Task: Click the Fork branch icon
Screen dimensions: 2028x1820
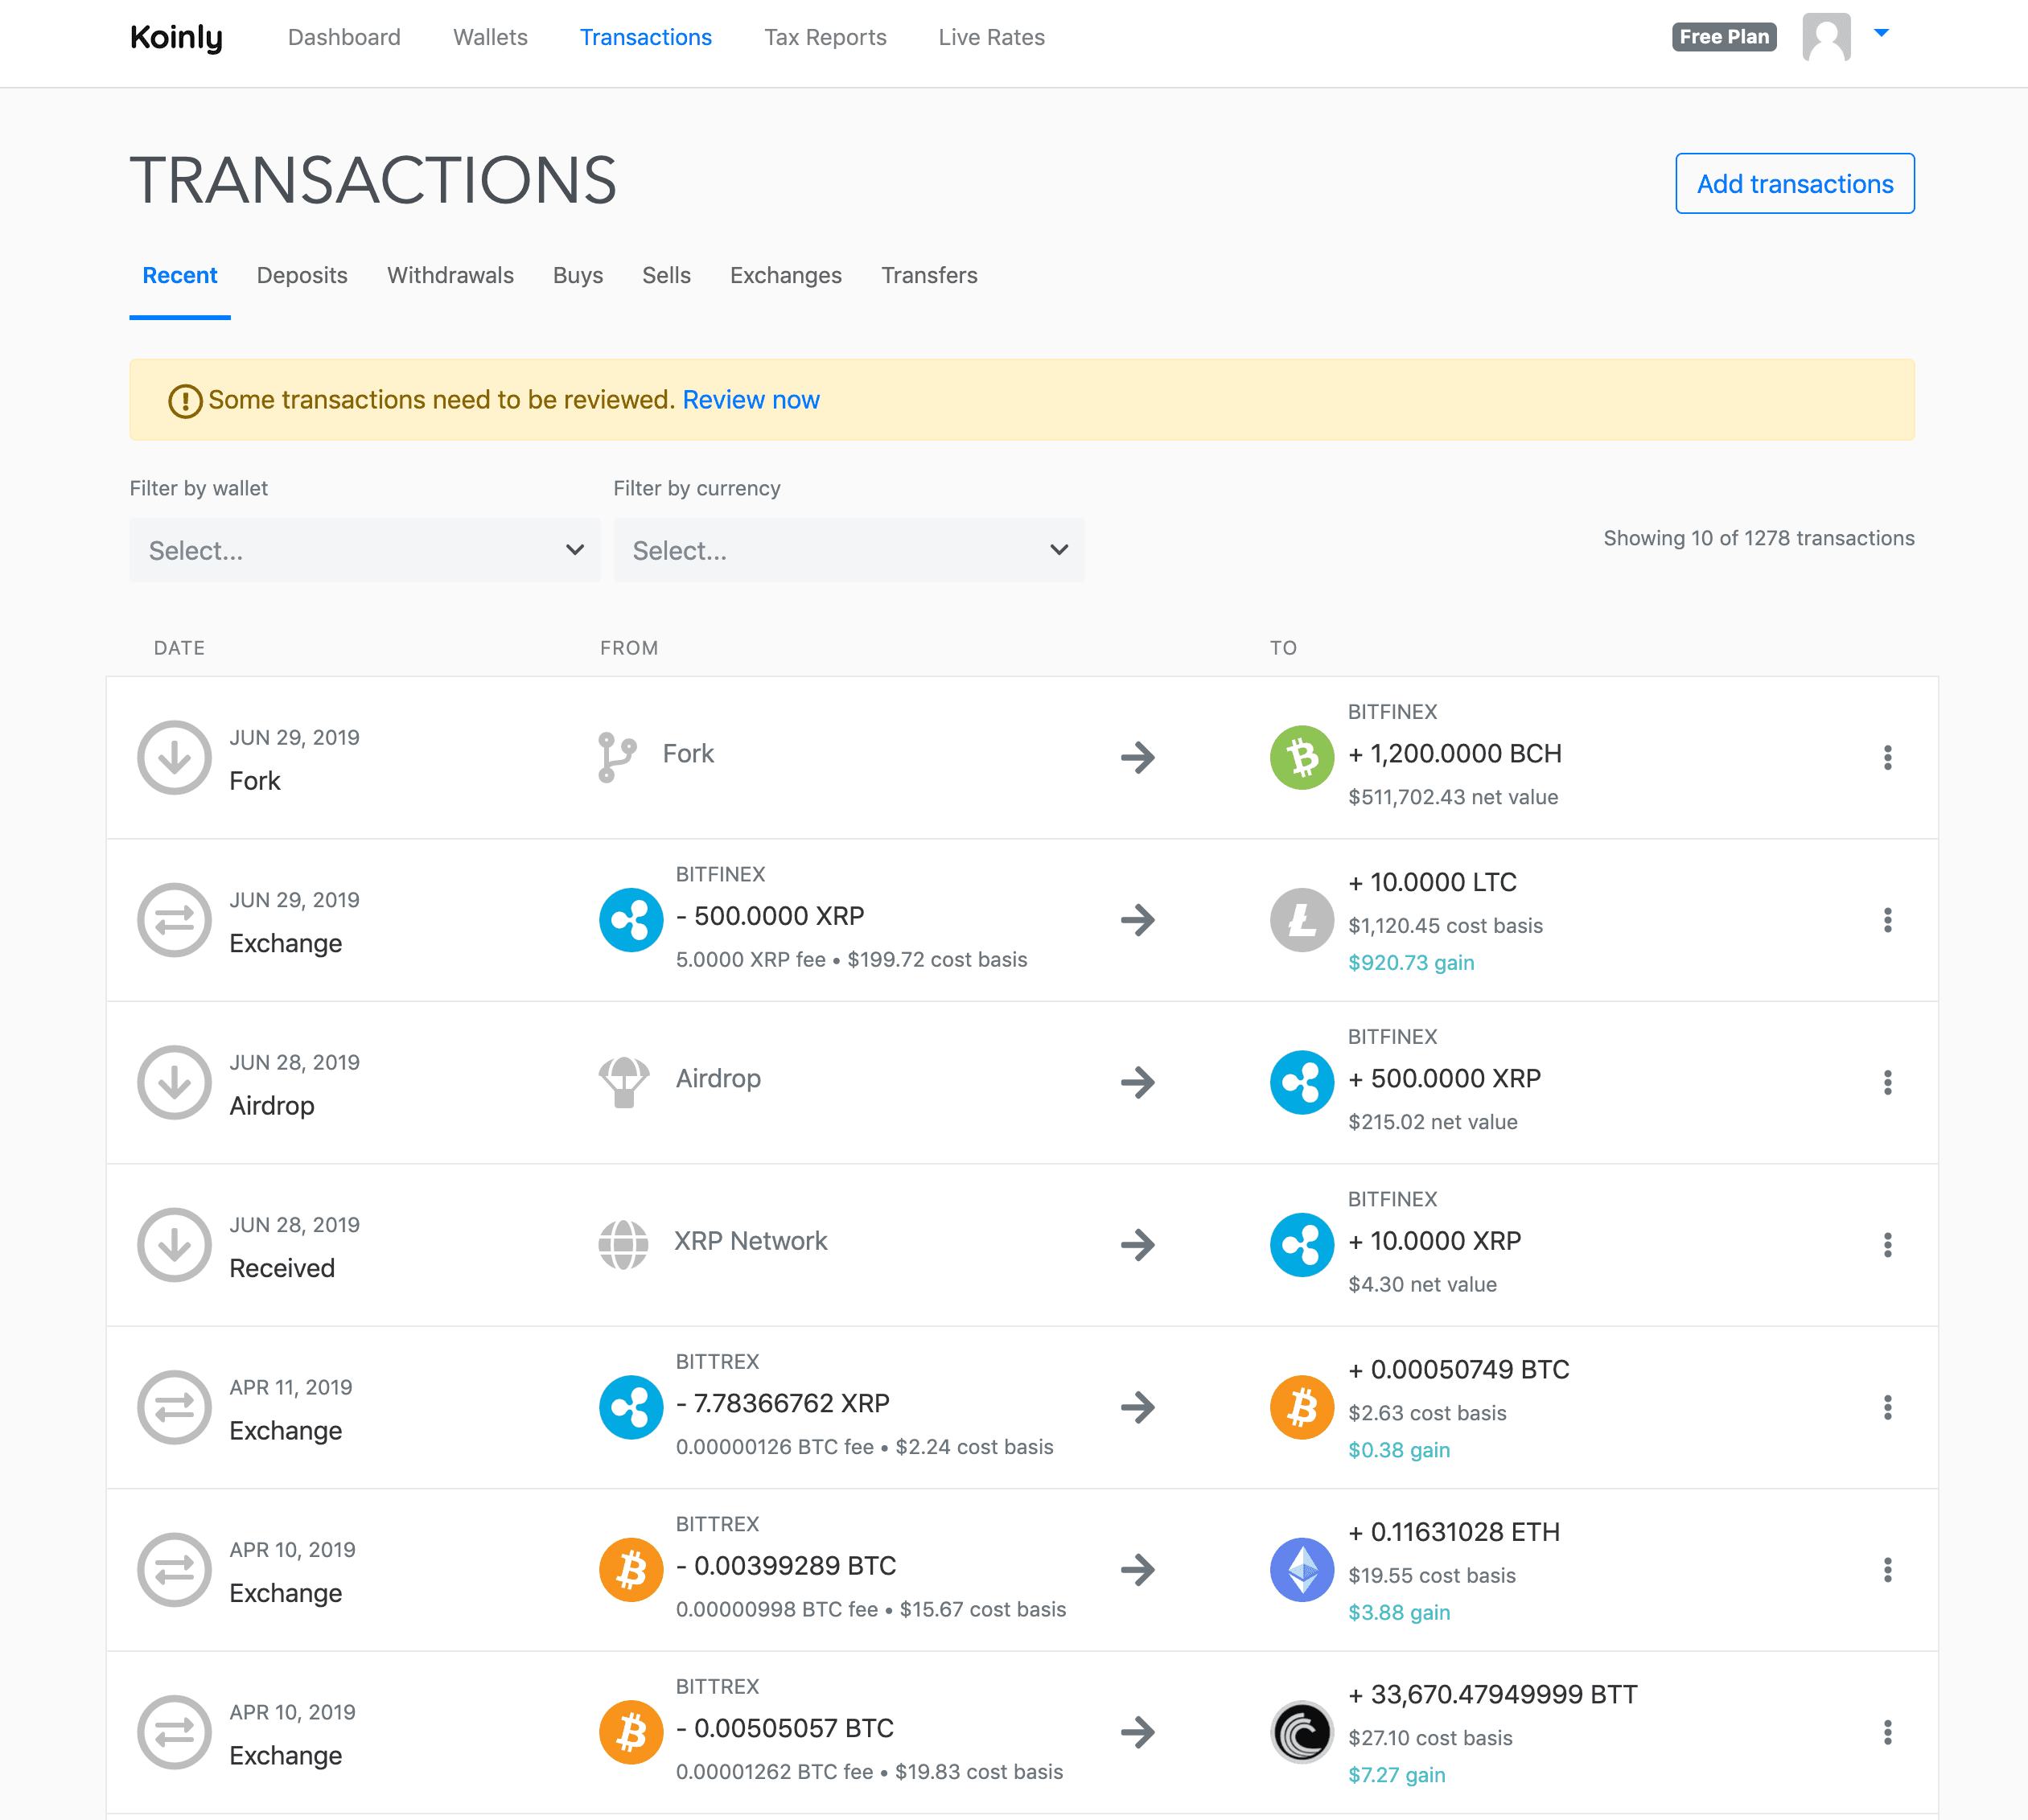Action: click(616, 757)
